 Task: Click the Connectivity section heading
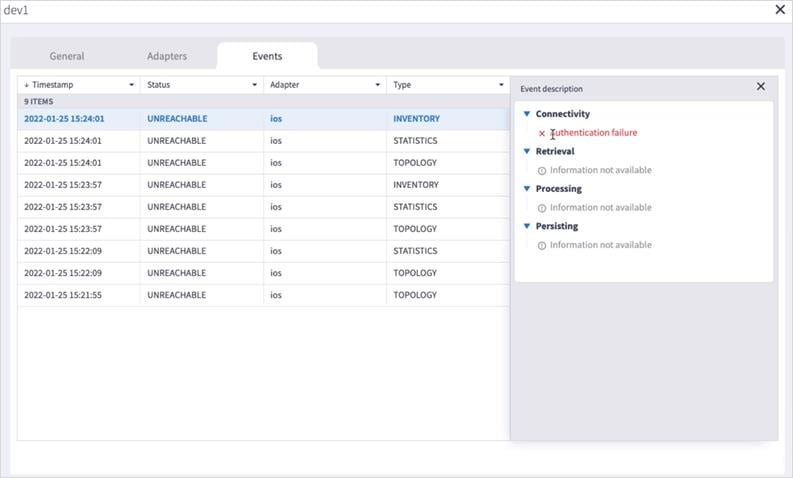(563, 114)
